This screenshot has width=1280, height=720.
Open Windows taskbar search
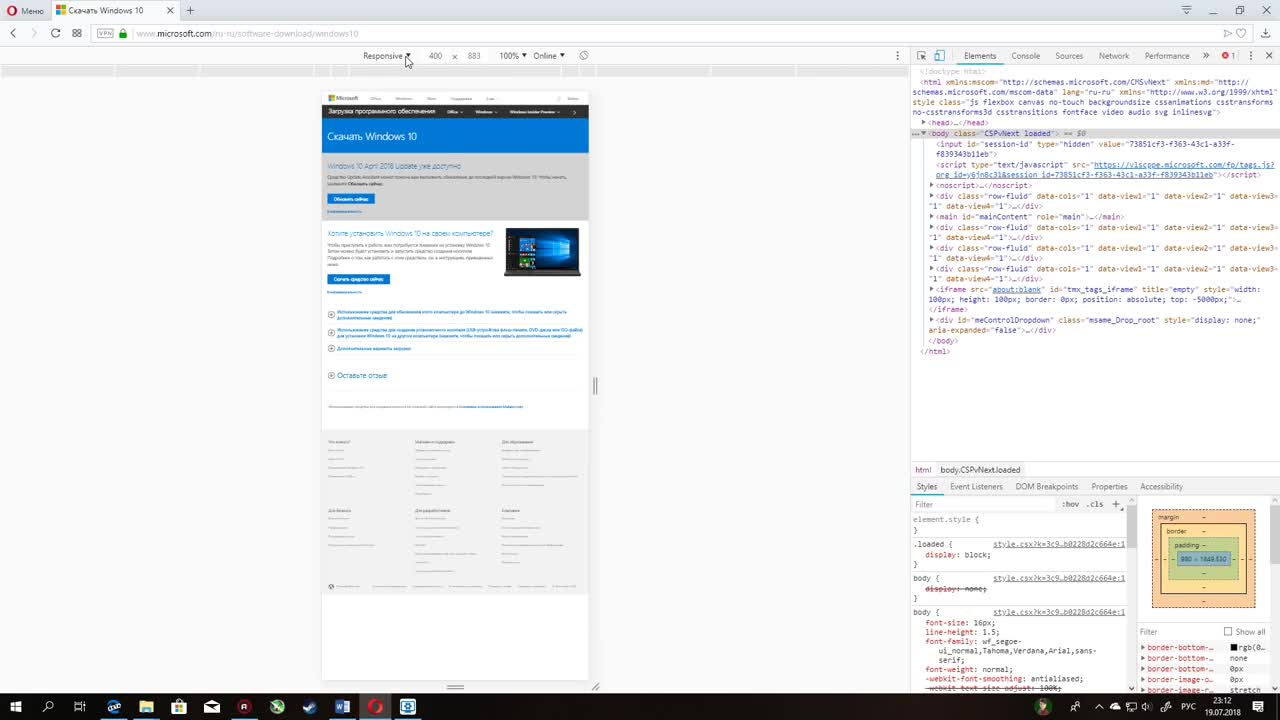[48, 707]
